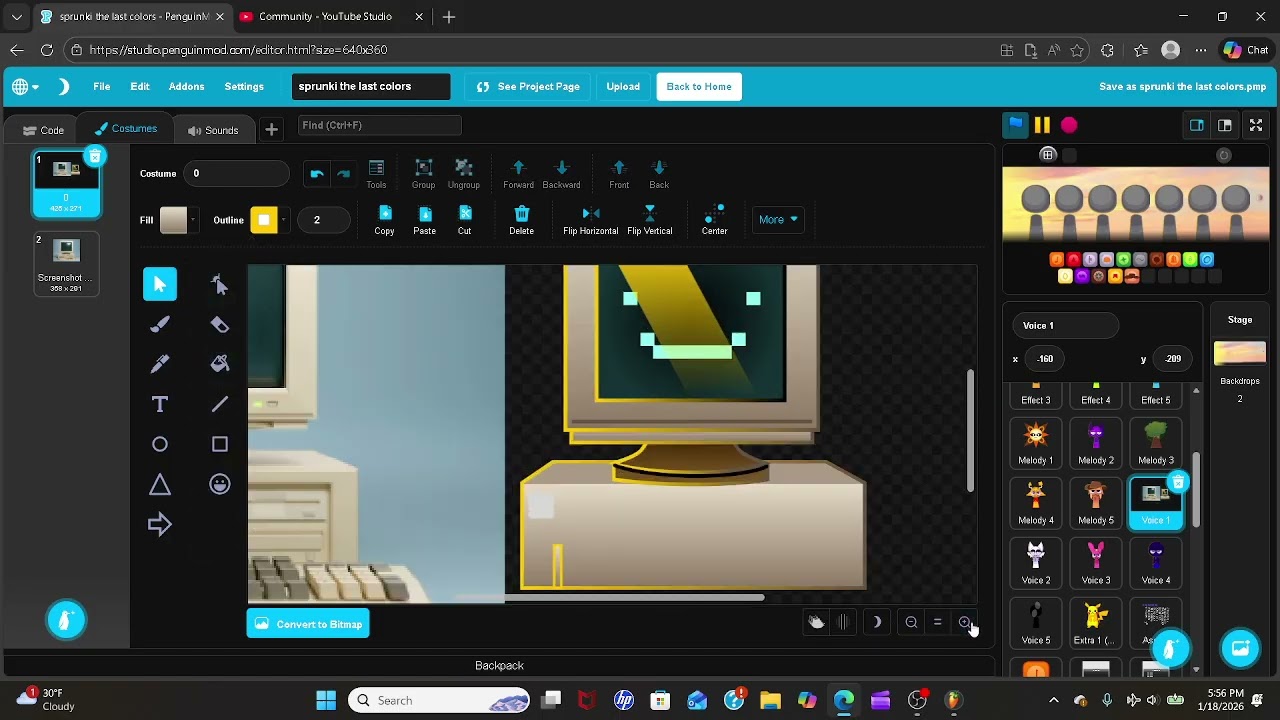The width and height of the screenshot is (1280, 720).
Task: Open the Outline color picker
Action: coord(269,220)
